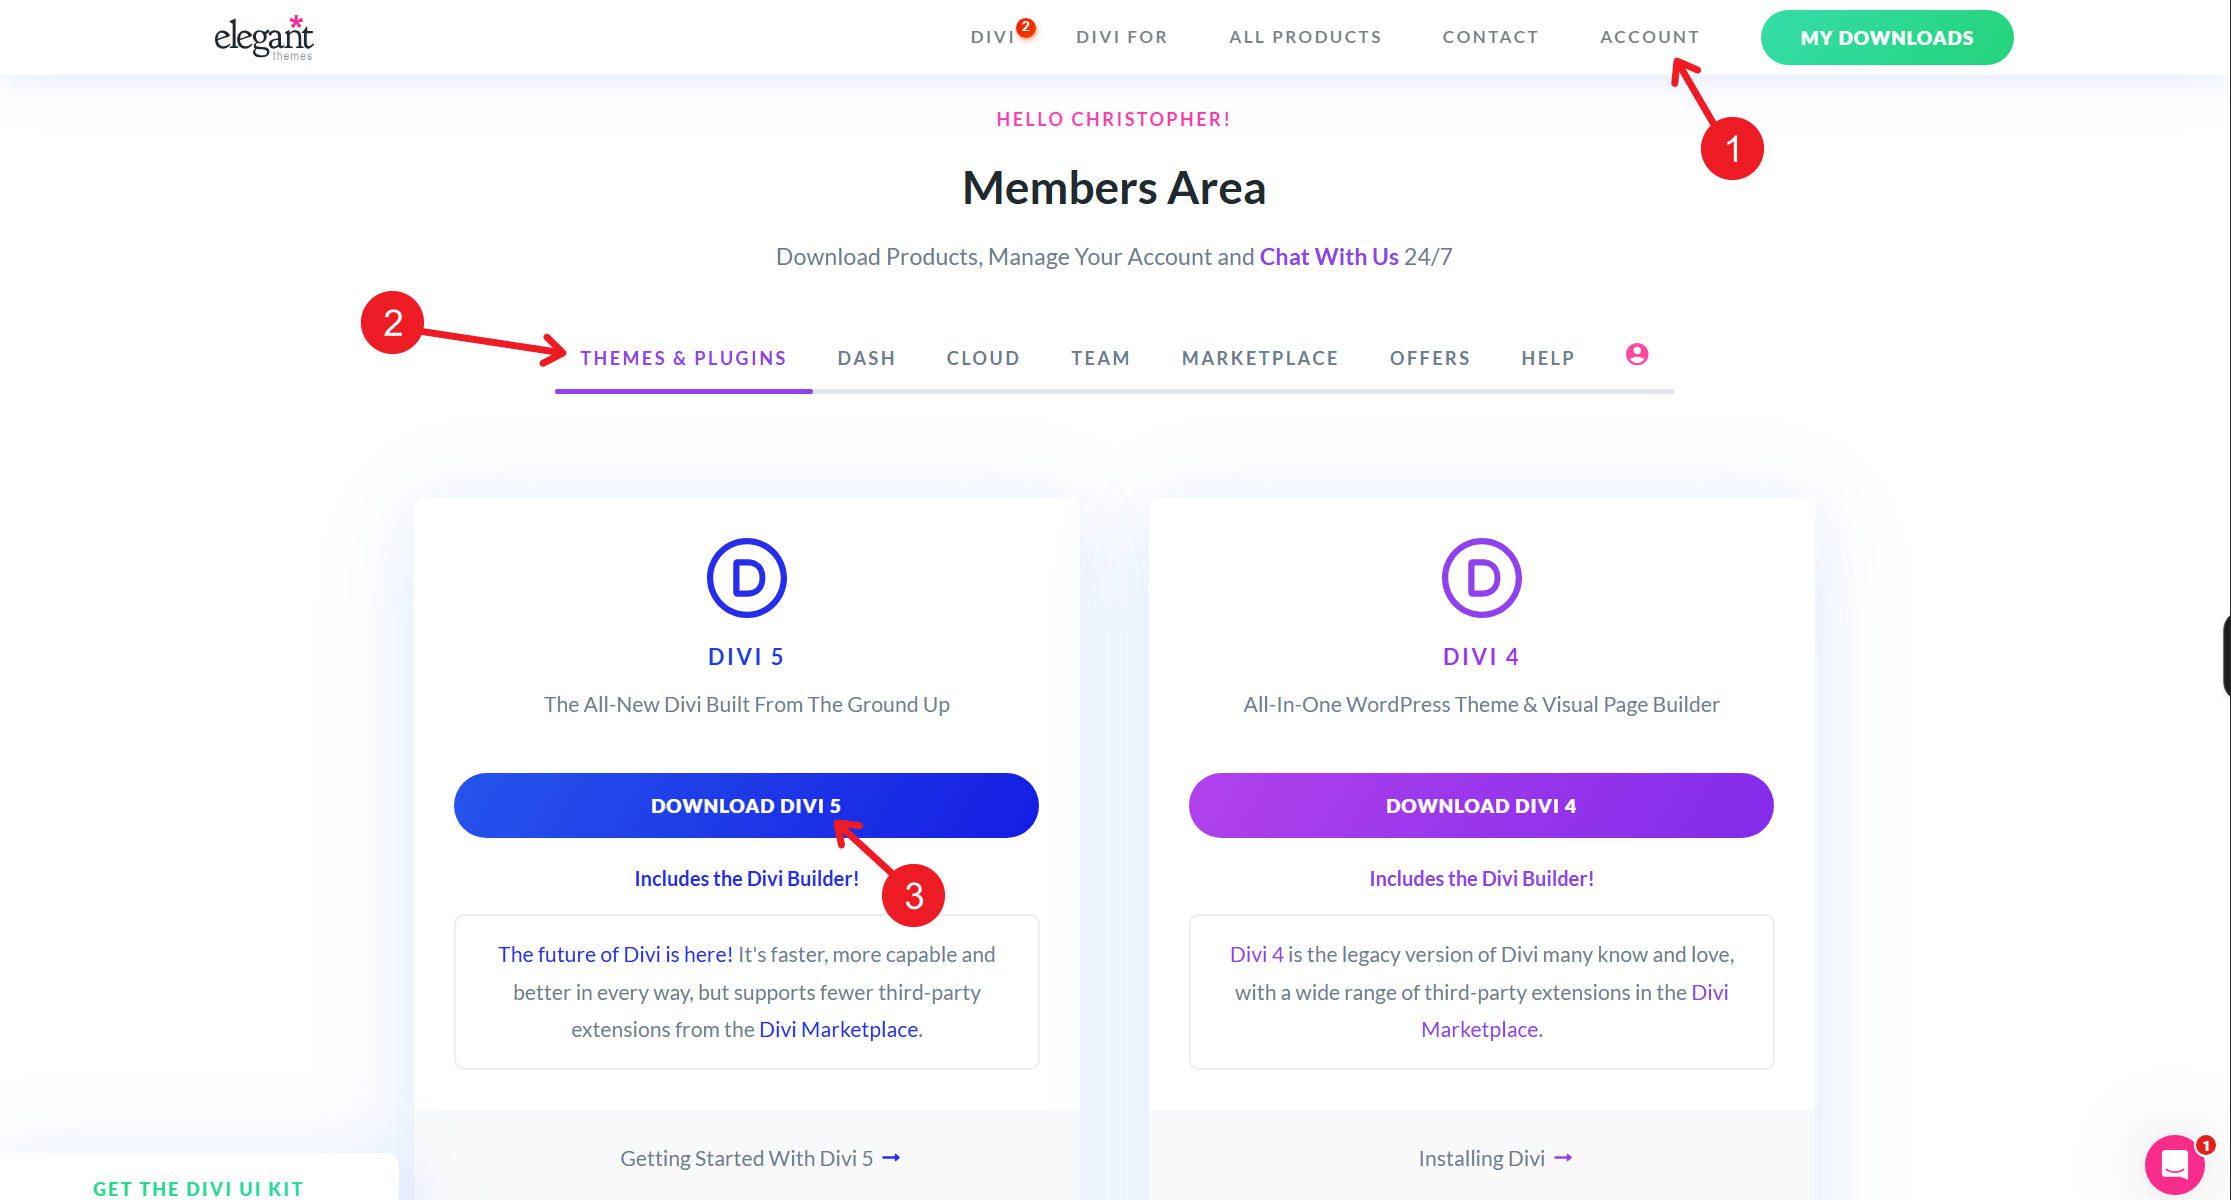Click the Elegant Themes logo
The height and width of the screenshot is (1200, 2231).
(x=263, y=38)
